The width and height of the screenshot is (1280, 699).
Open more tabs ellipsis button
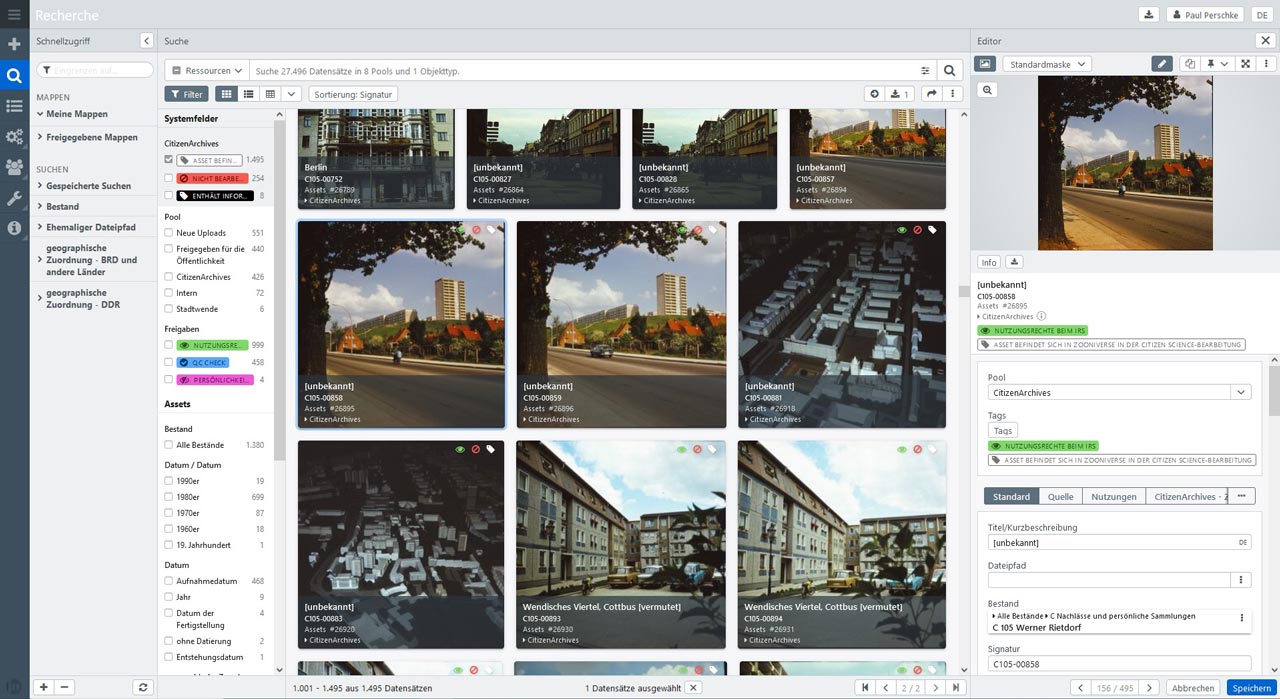click(x=1241, y=496)
